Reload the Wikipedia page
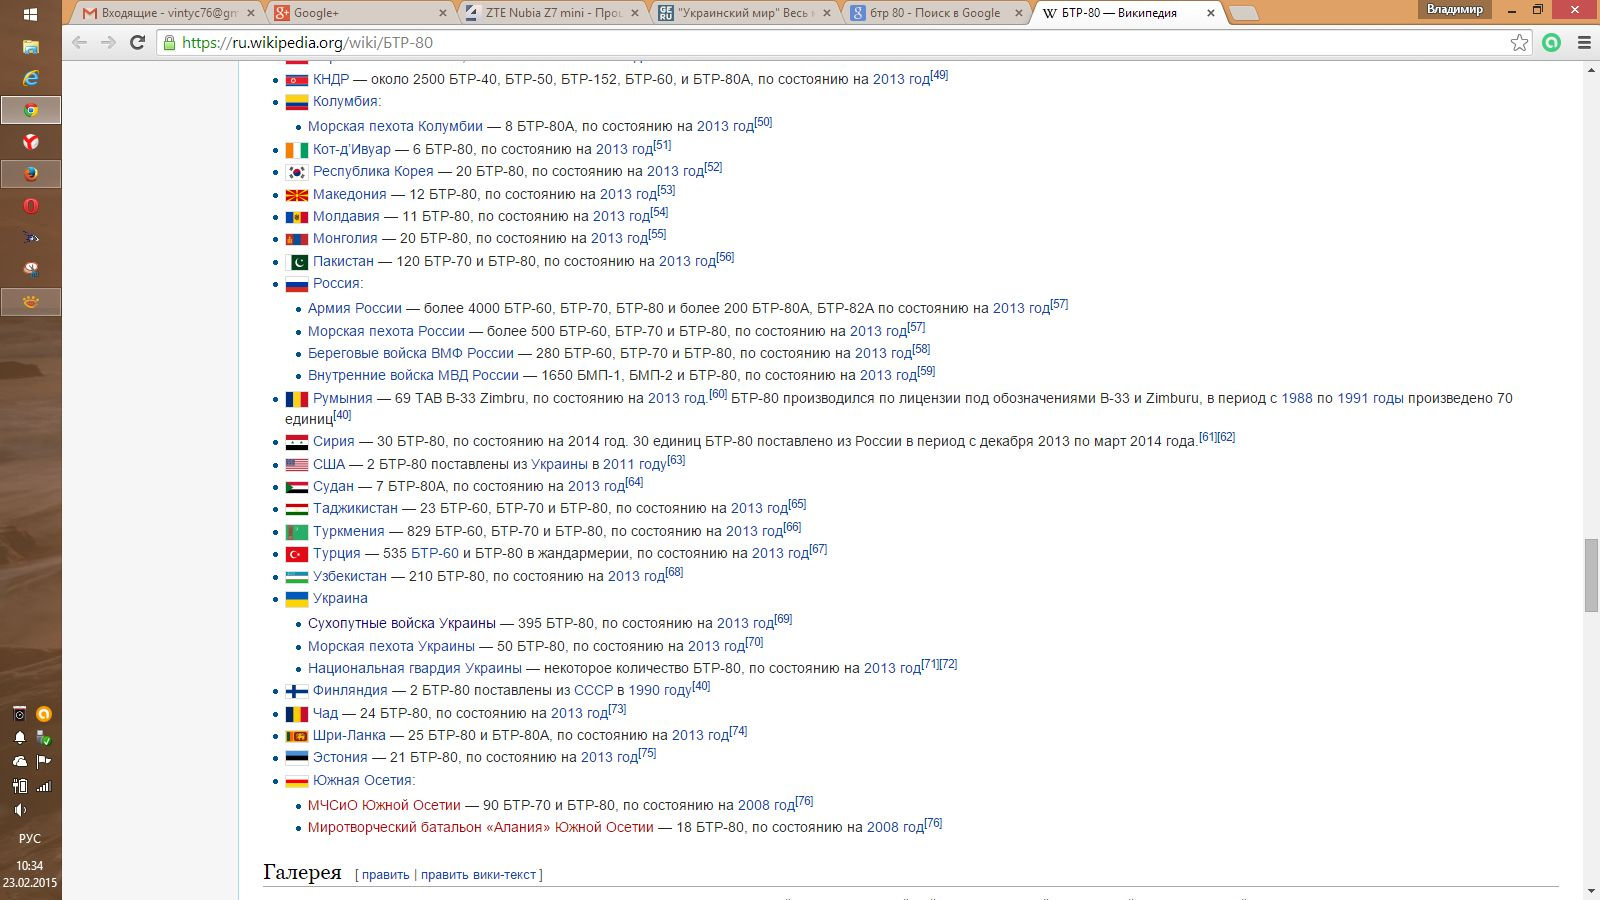1600x900 pixels. [138, 42]
